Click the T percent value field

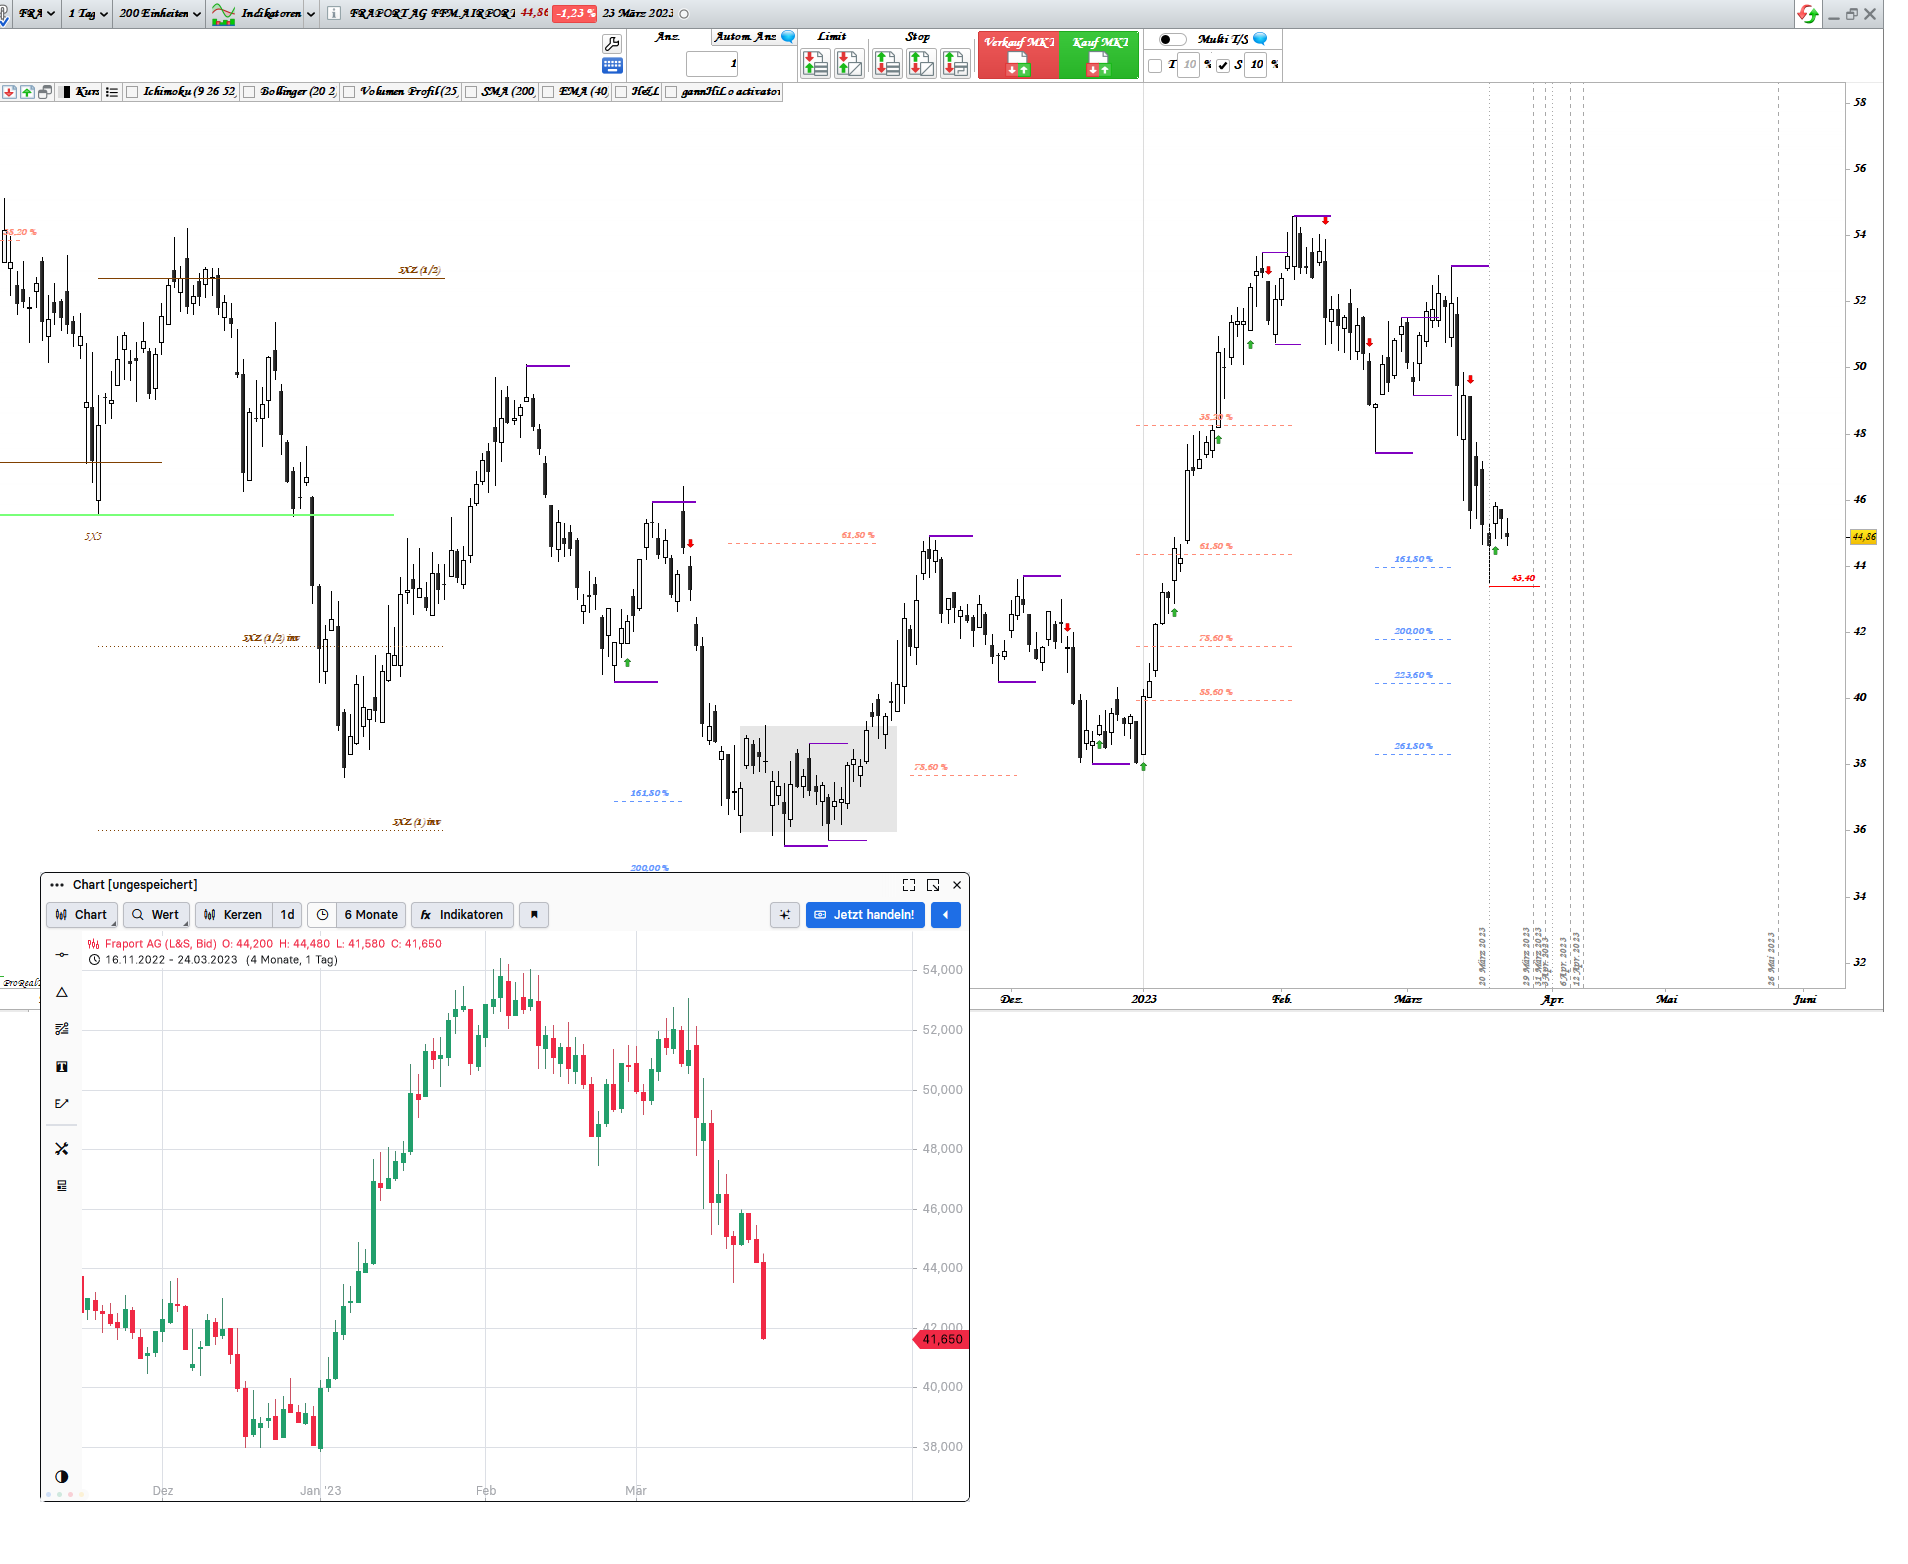pyautogui.click(x=1189, y=65)
